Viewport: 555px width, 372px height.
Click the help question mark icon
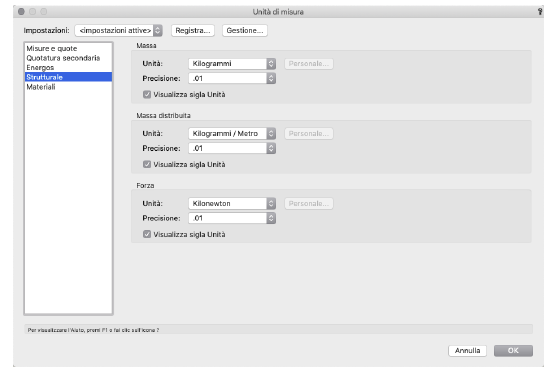point(540,11)
